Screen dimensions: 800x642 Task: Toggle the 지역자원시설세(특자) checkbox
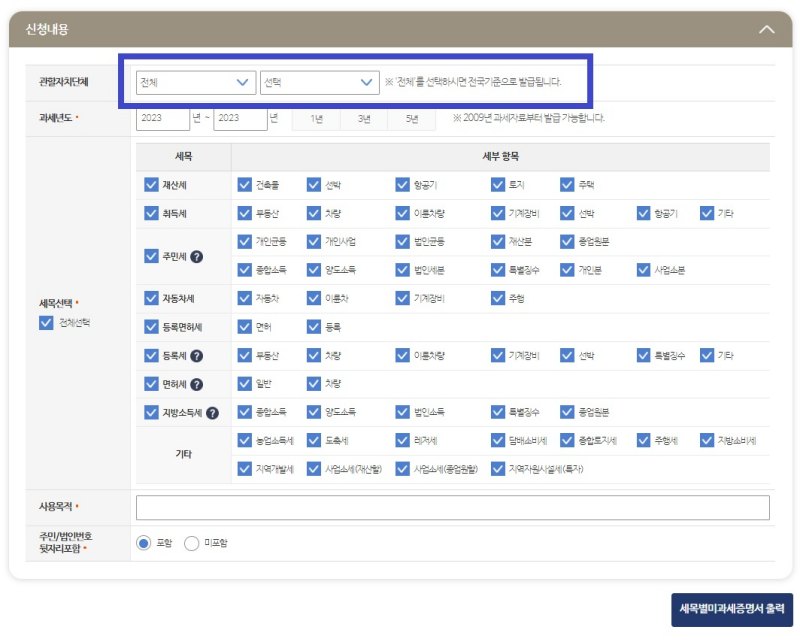[498, 468]
